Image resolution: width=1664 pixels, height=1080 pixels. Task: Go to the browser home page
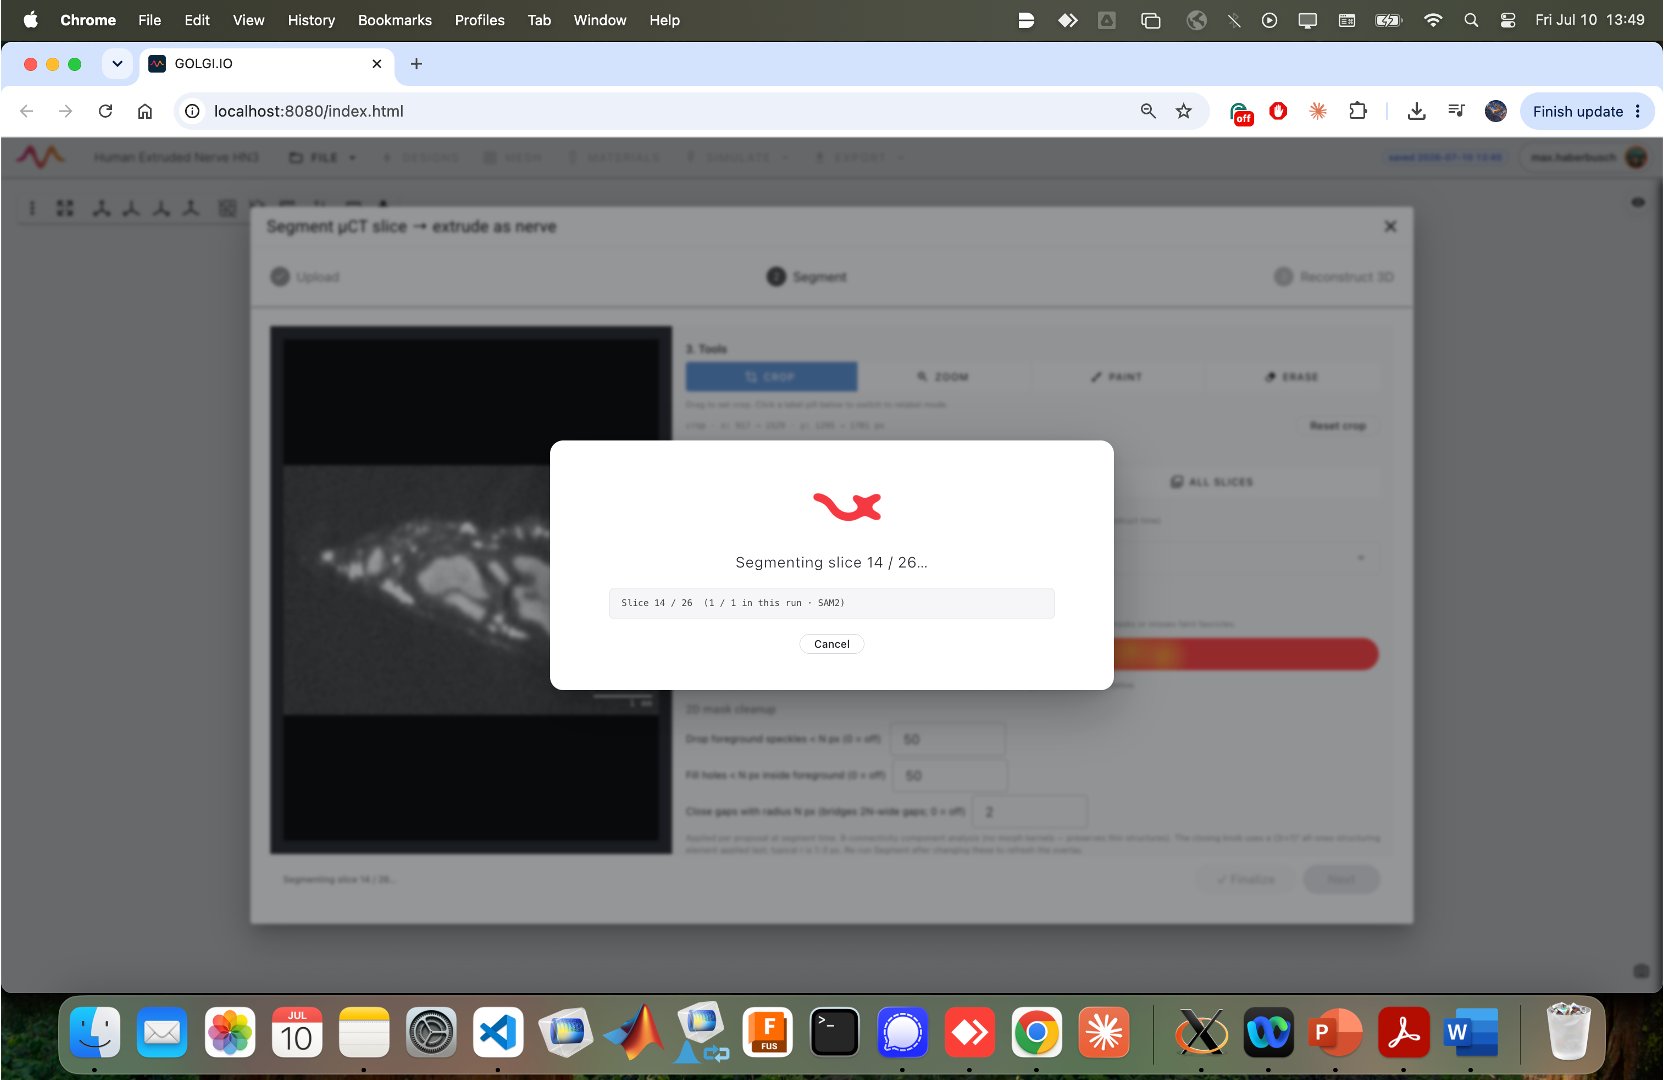pos(145,111)
